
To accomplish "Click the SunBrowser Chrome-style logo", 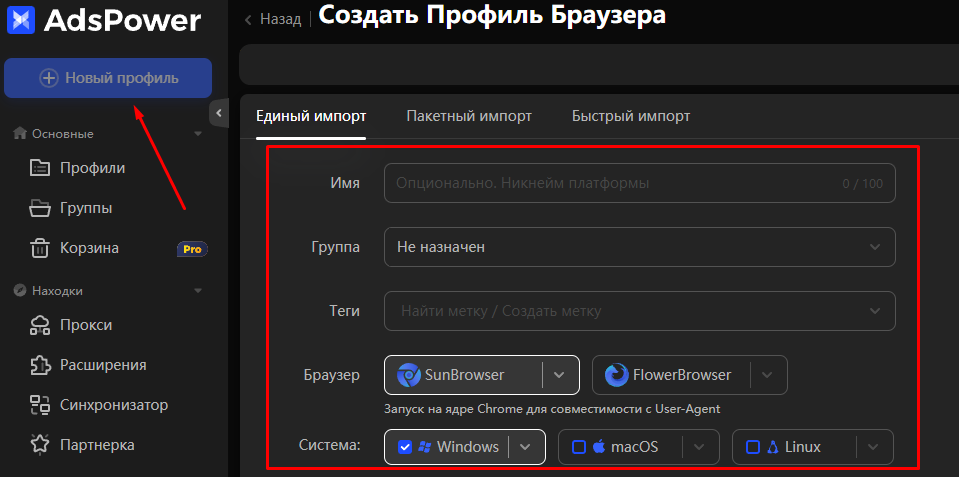I will pos(409,375).
